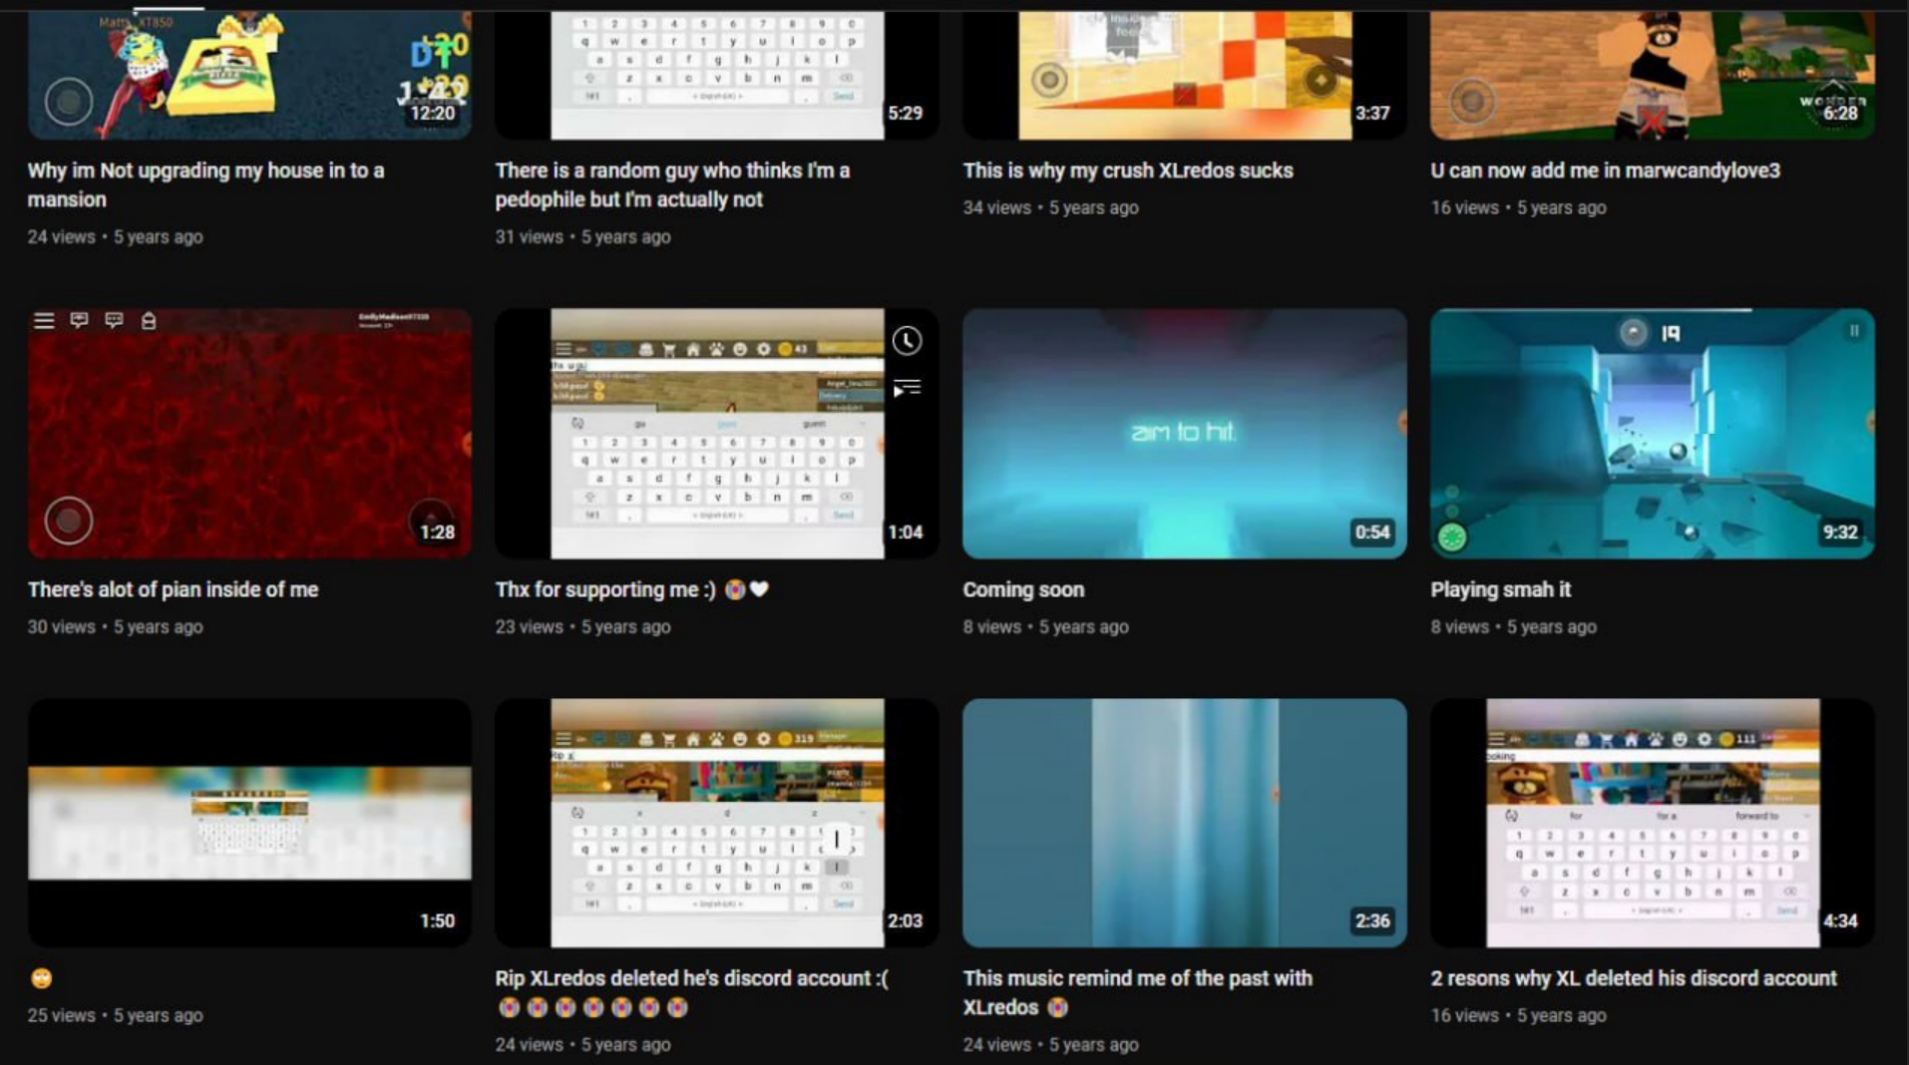Click title 'This music remind me of the past'

tap(1137, 993)
